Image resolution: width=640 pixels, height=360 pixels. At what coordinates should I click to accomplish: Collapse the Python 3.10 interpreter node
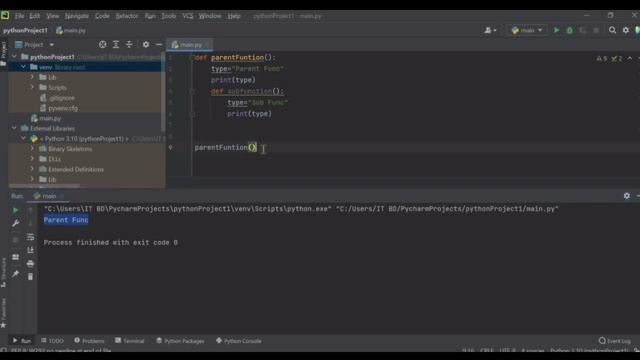tap(23, 139)
